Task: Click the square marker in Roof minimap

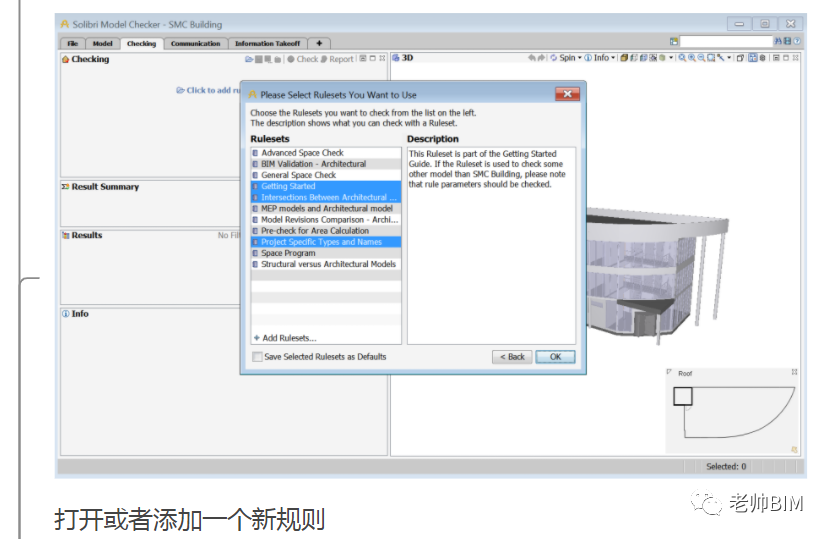Action: pos(682,397)
